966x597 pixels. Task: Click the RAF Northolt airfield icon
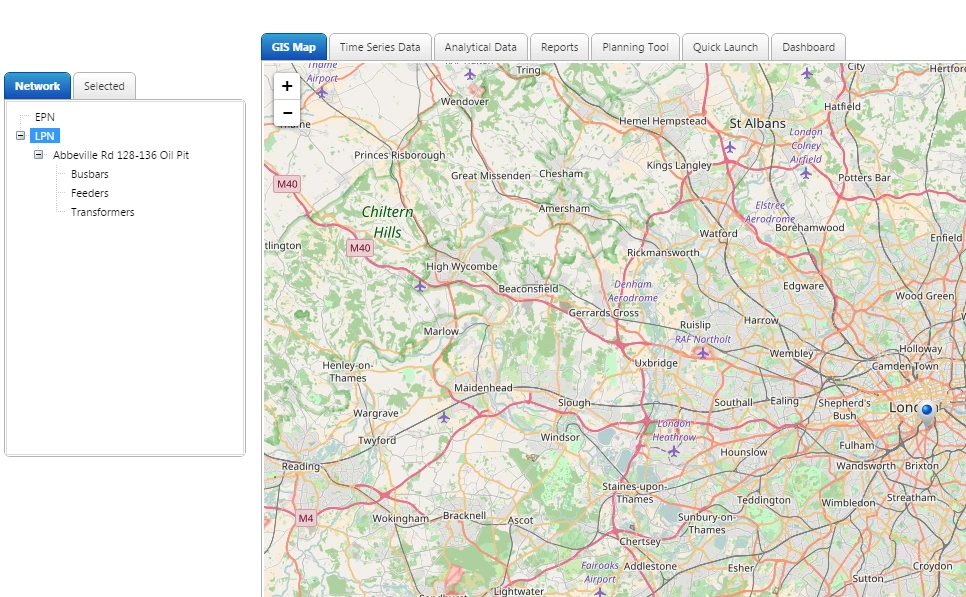point(702,353)
